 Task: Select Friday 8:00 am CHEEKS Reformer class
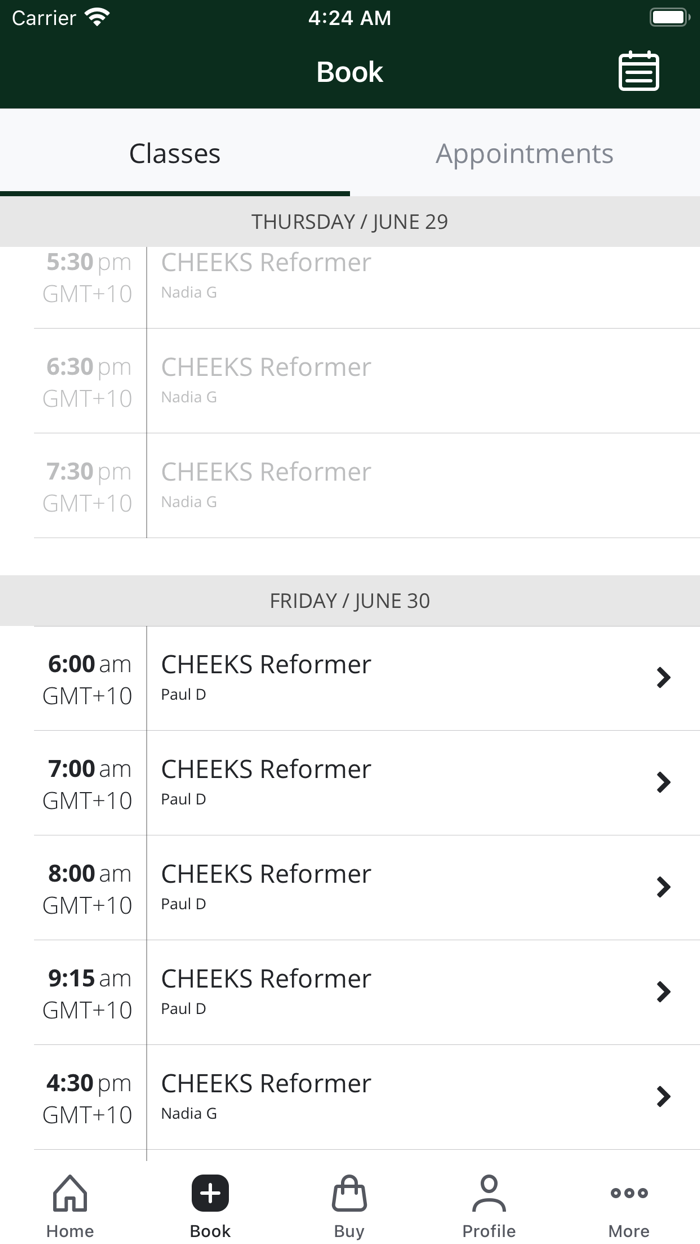[367, 888]
